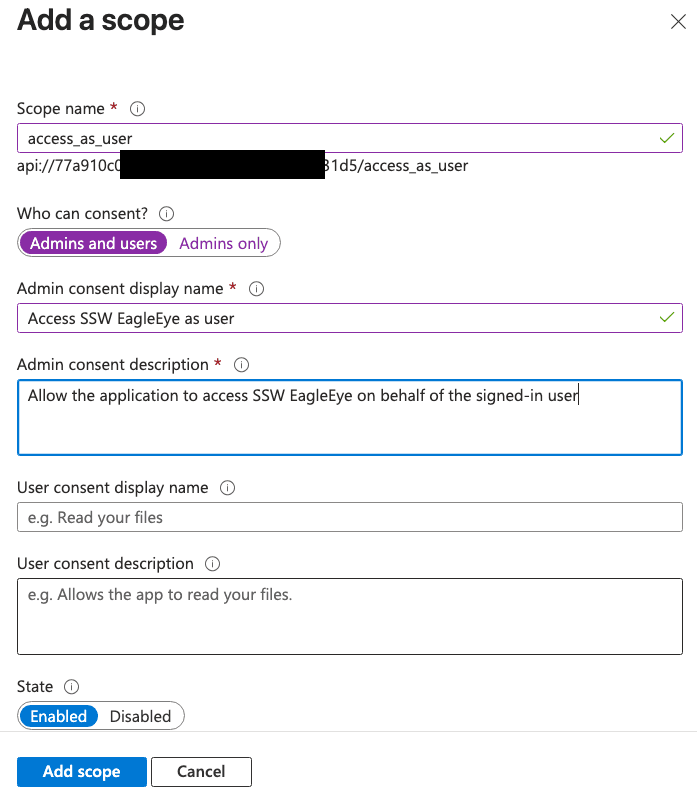
Task: Focus the Admin consent description text area
Action: (349, 417)
